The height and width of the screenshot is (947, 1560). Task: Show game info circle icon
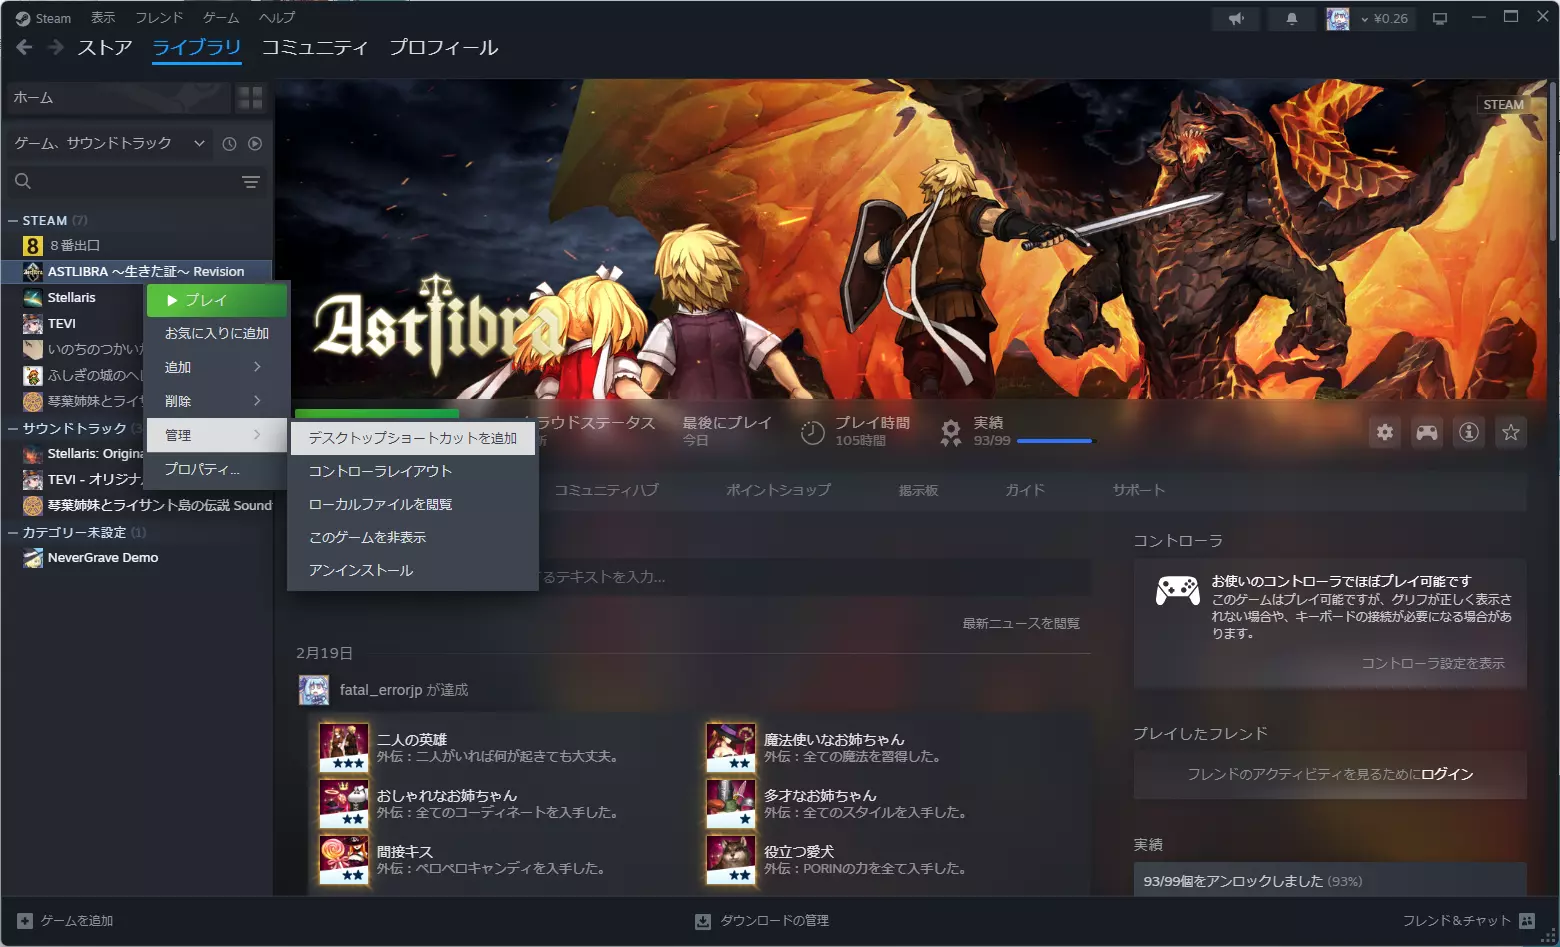click(1469, 432)
